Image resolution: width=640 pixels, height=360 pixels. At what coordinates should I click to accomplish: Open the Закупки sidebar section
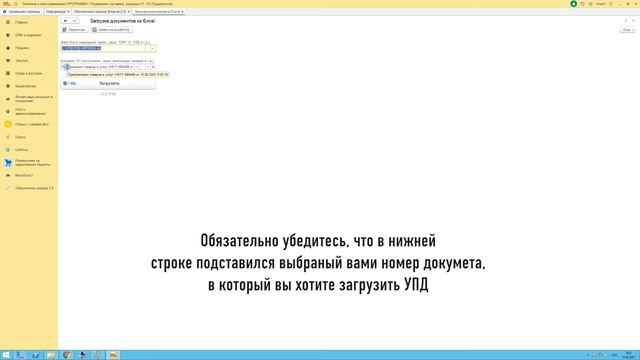tap(21, 60)
